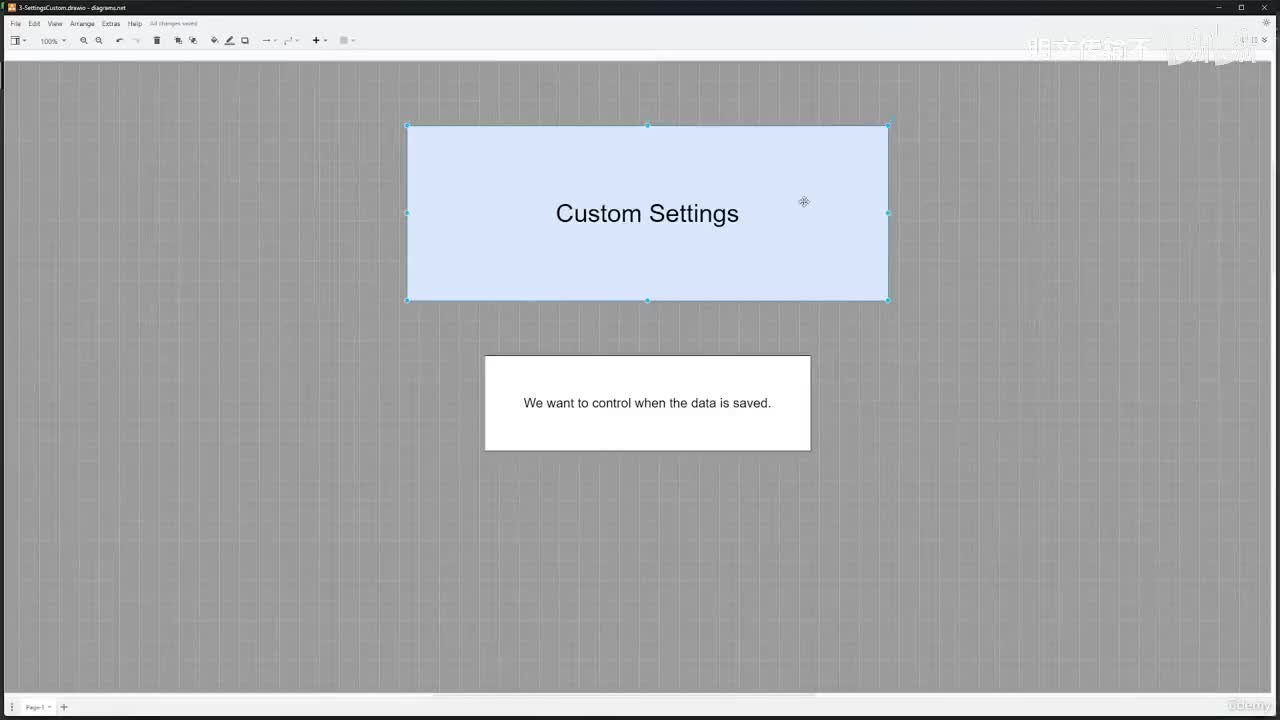1280x720 pixels.
Task: Open the line color pencil tool
Action: 229,41
